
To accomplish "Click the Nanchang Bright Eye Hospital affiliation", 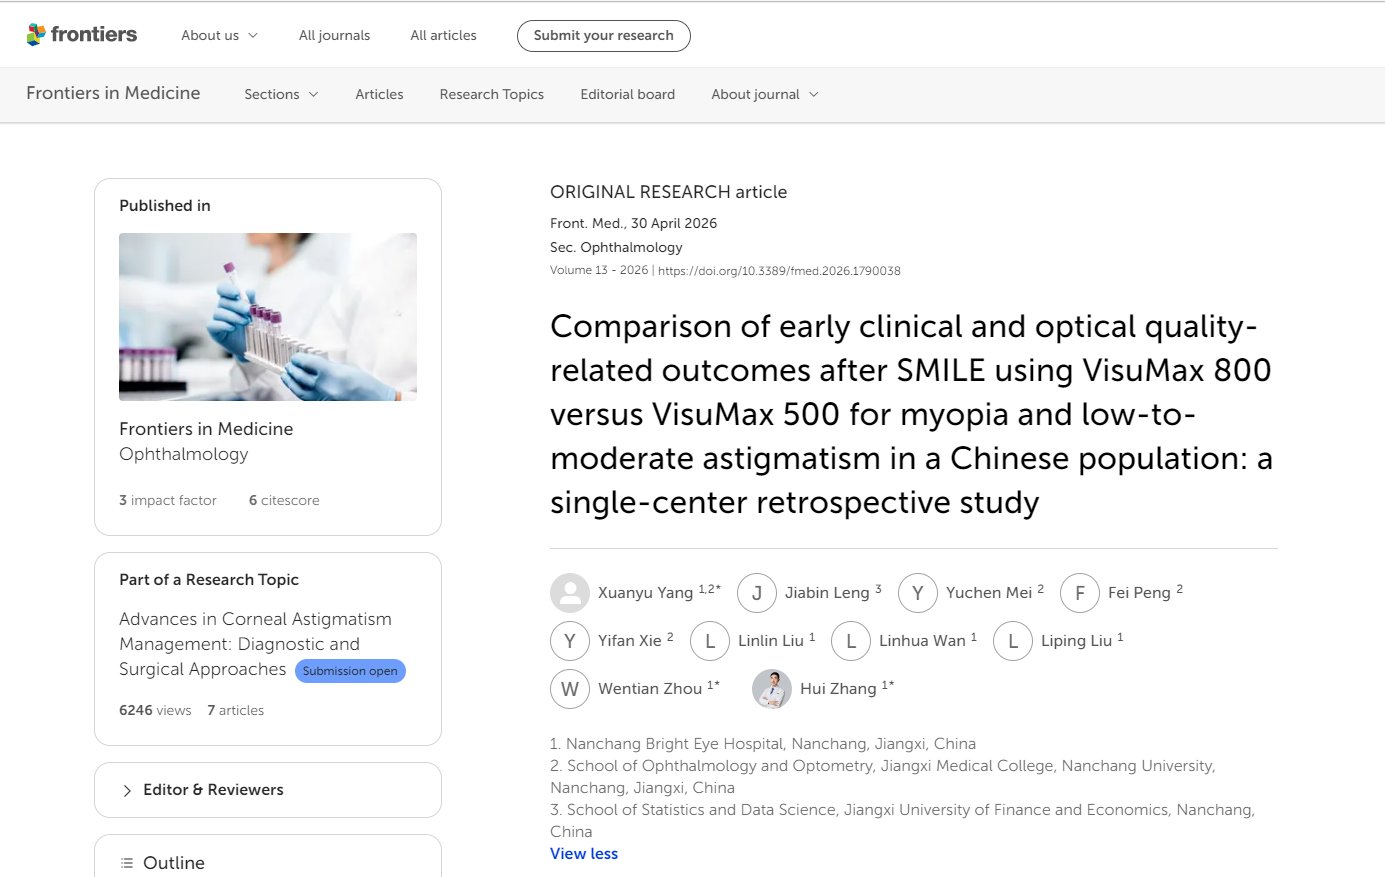I will (763, 744).
